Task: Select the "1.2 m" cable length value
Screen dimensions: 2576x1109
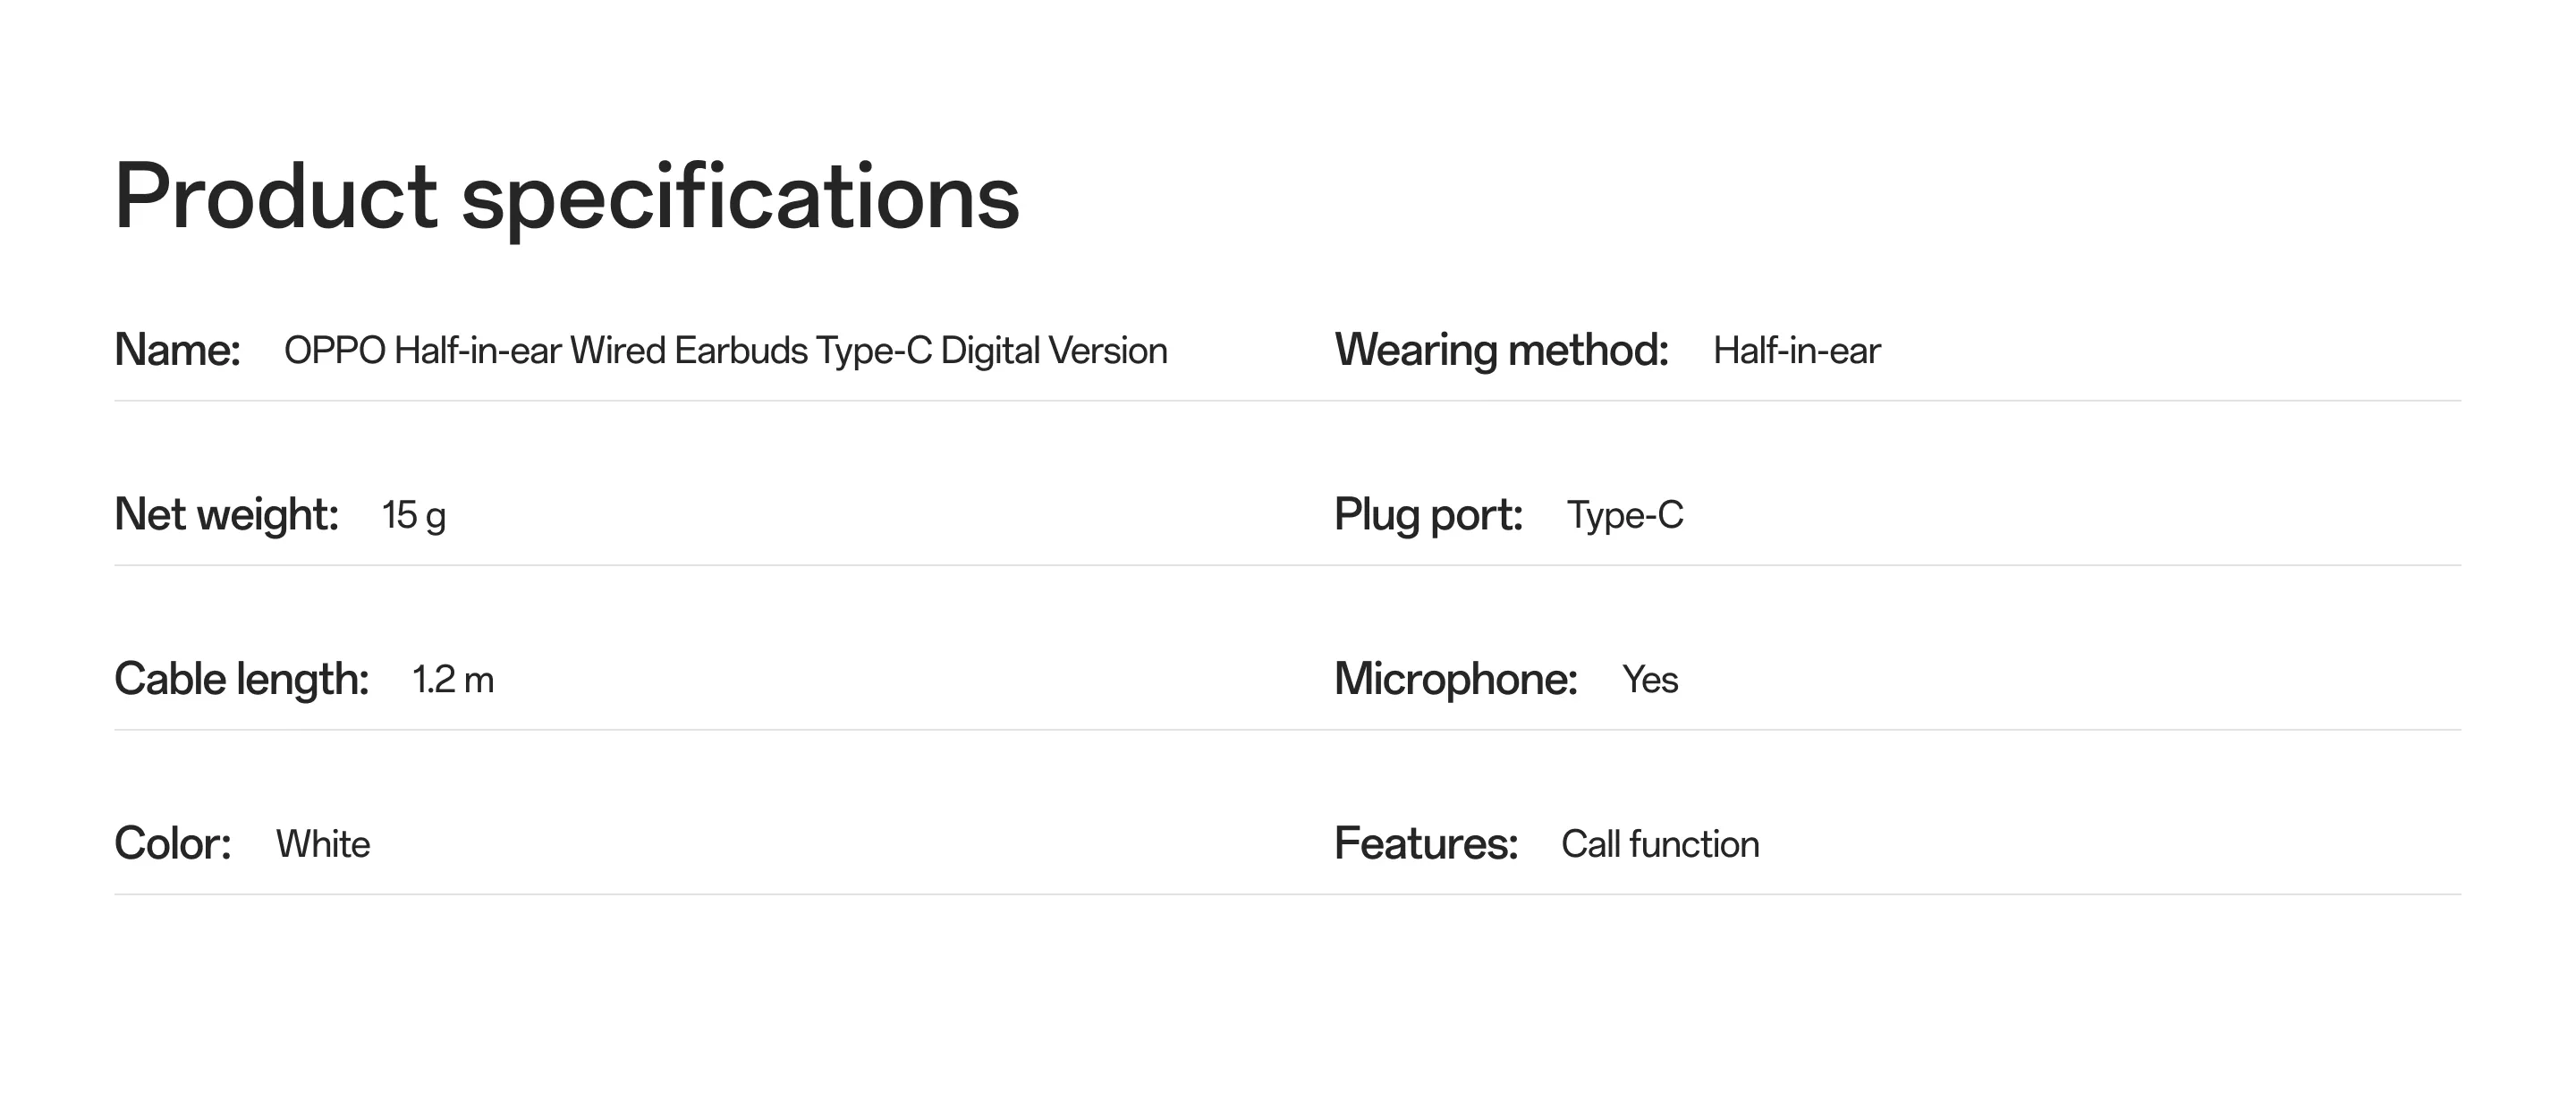Action: [453, 680]
